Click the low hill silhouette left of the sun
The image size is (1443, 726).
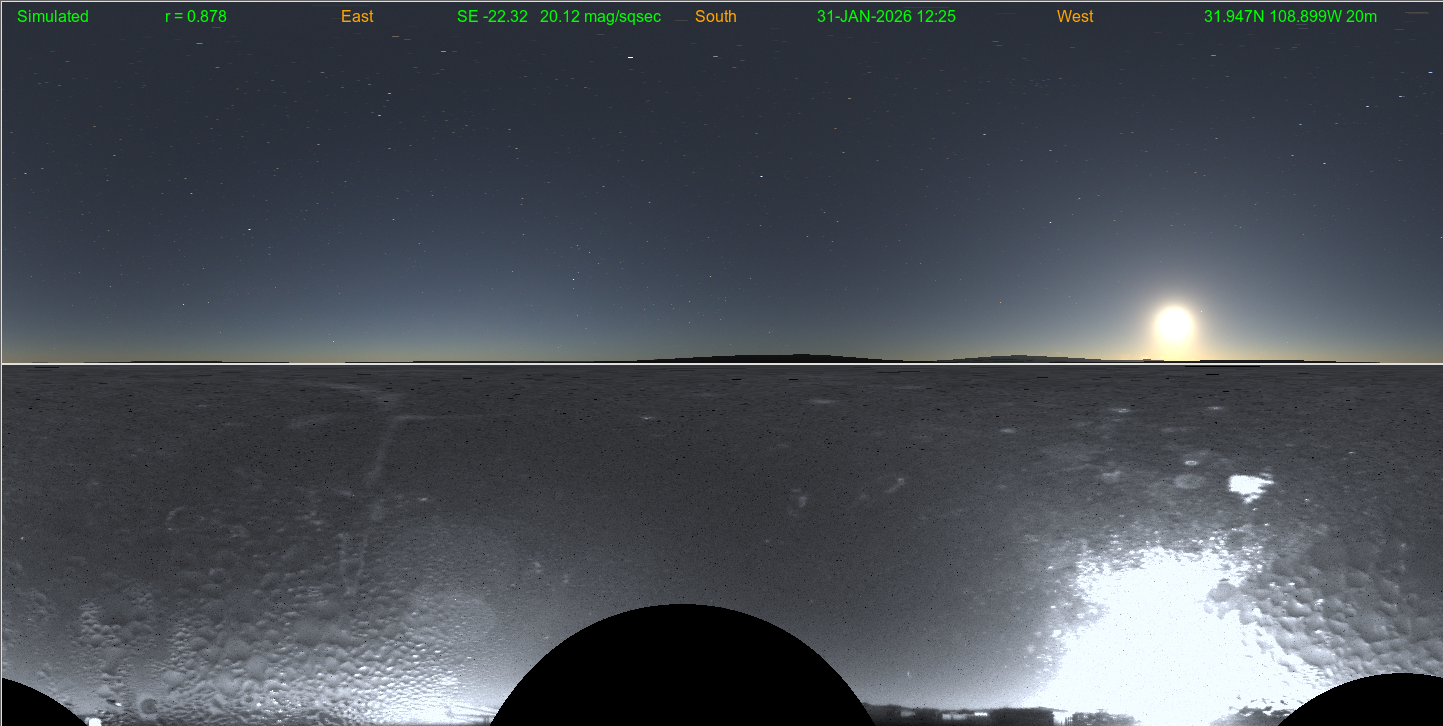1020,358
